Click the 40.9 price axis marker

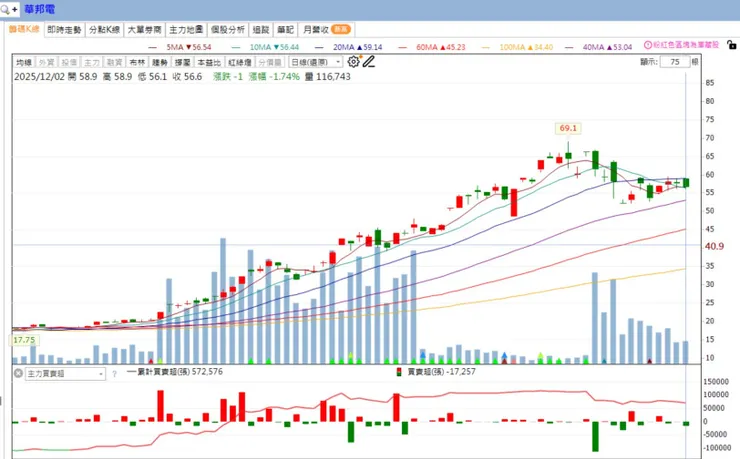(x=714, y=246)
